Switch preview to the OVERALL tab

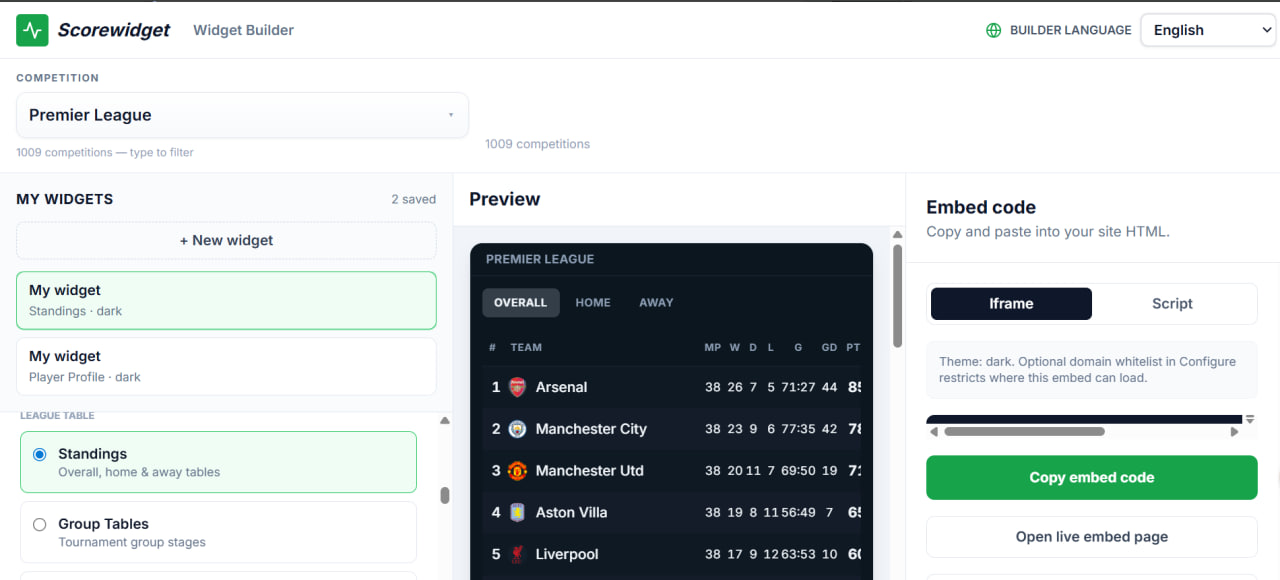tap(521, 302)
